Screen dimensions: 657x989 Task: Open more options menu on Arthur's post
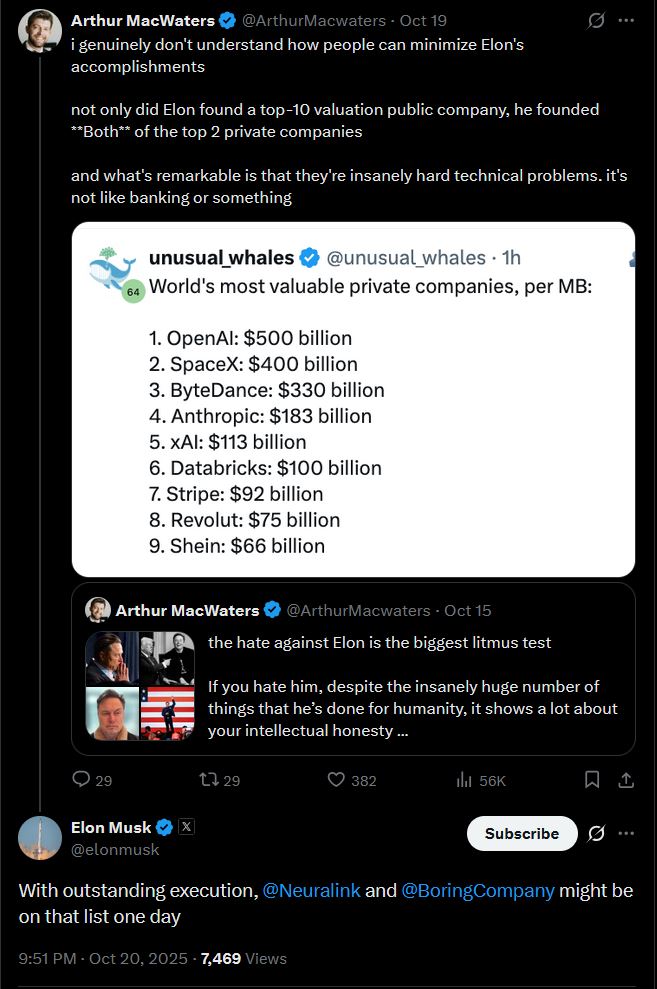coord(626,21)
